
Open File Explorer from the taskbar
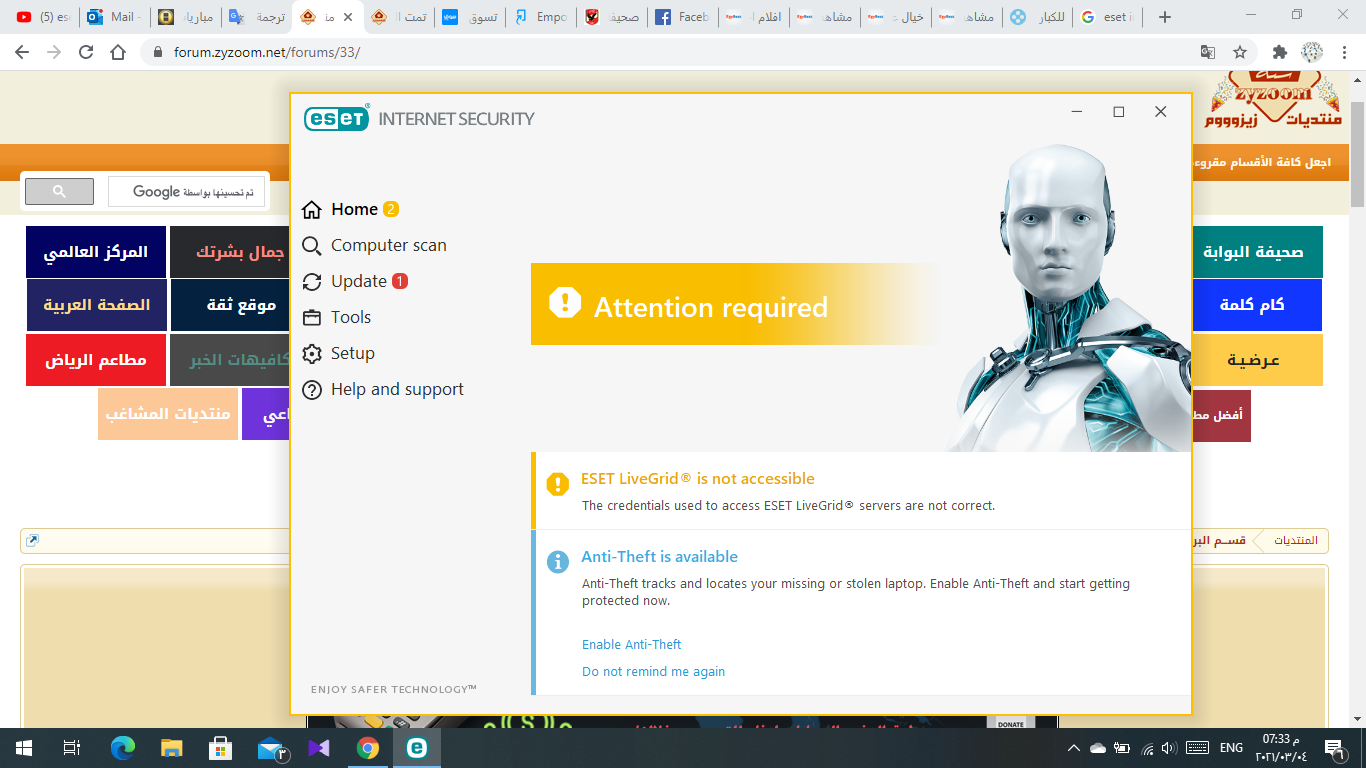pyautogui.click(x=172, y=748)
